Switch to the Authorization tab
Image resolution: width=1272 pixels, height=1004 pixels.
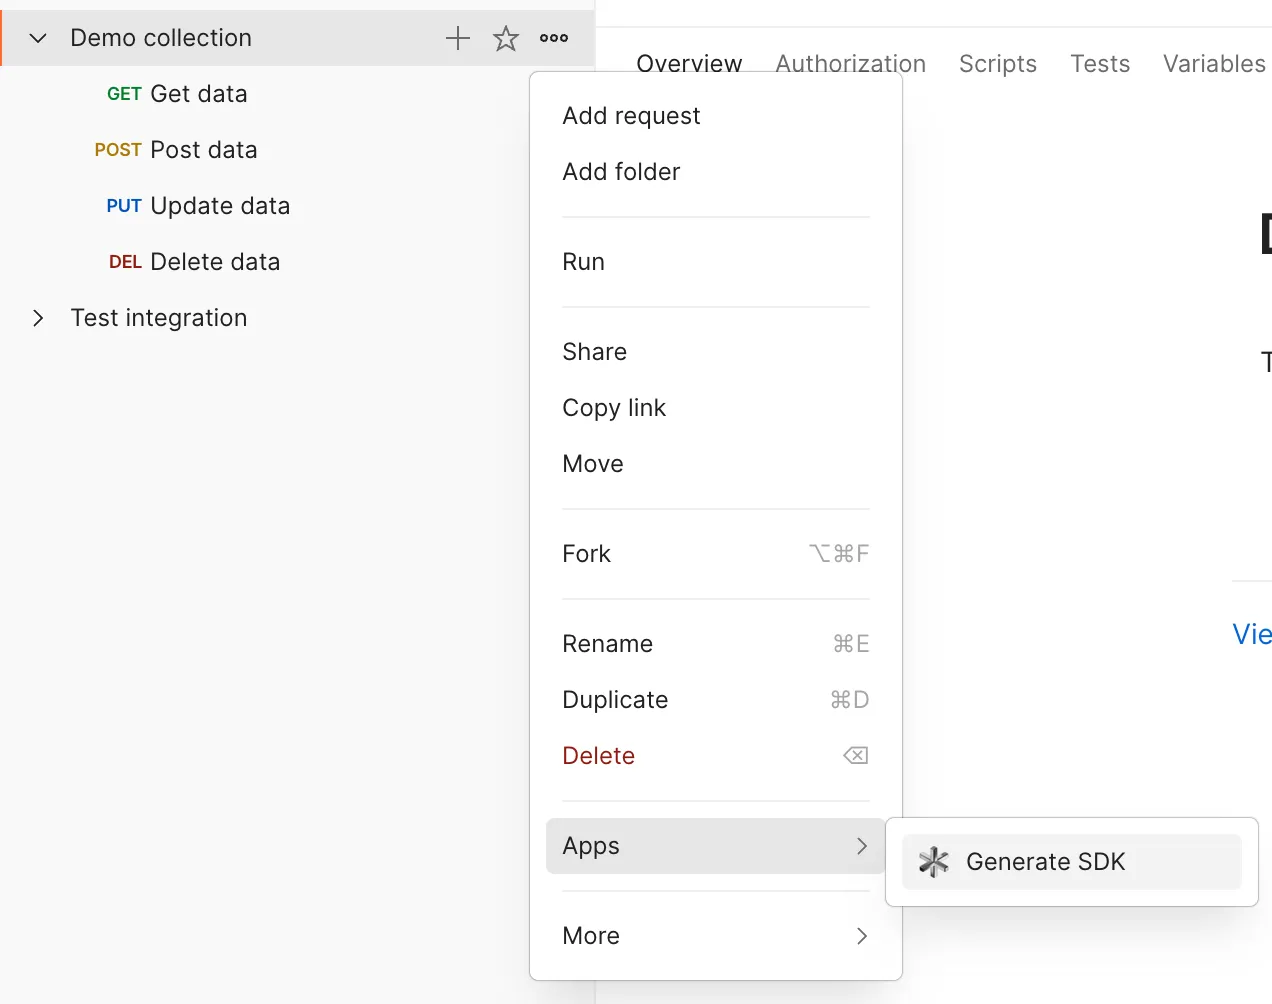point(849,63)
